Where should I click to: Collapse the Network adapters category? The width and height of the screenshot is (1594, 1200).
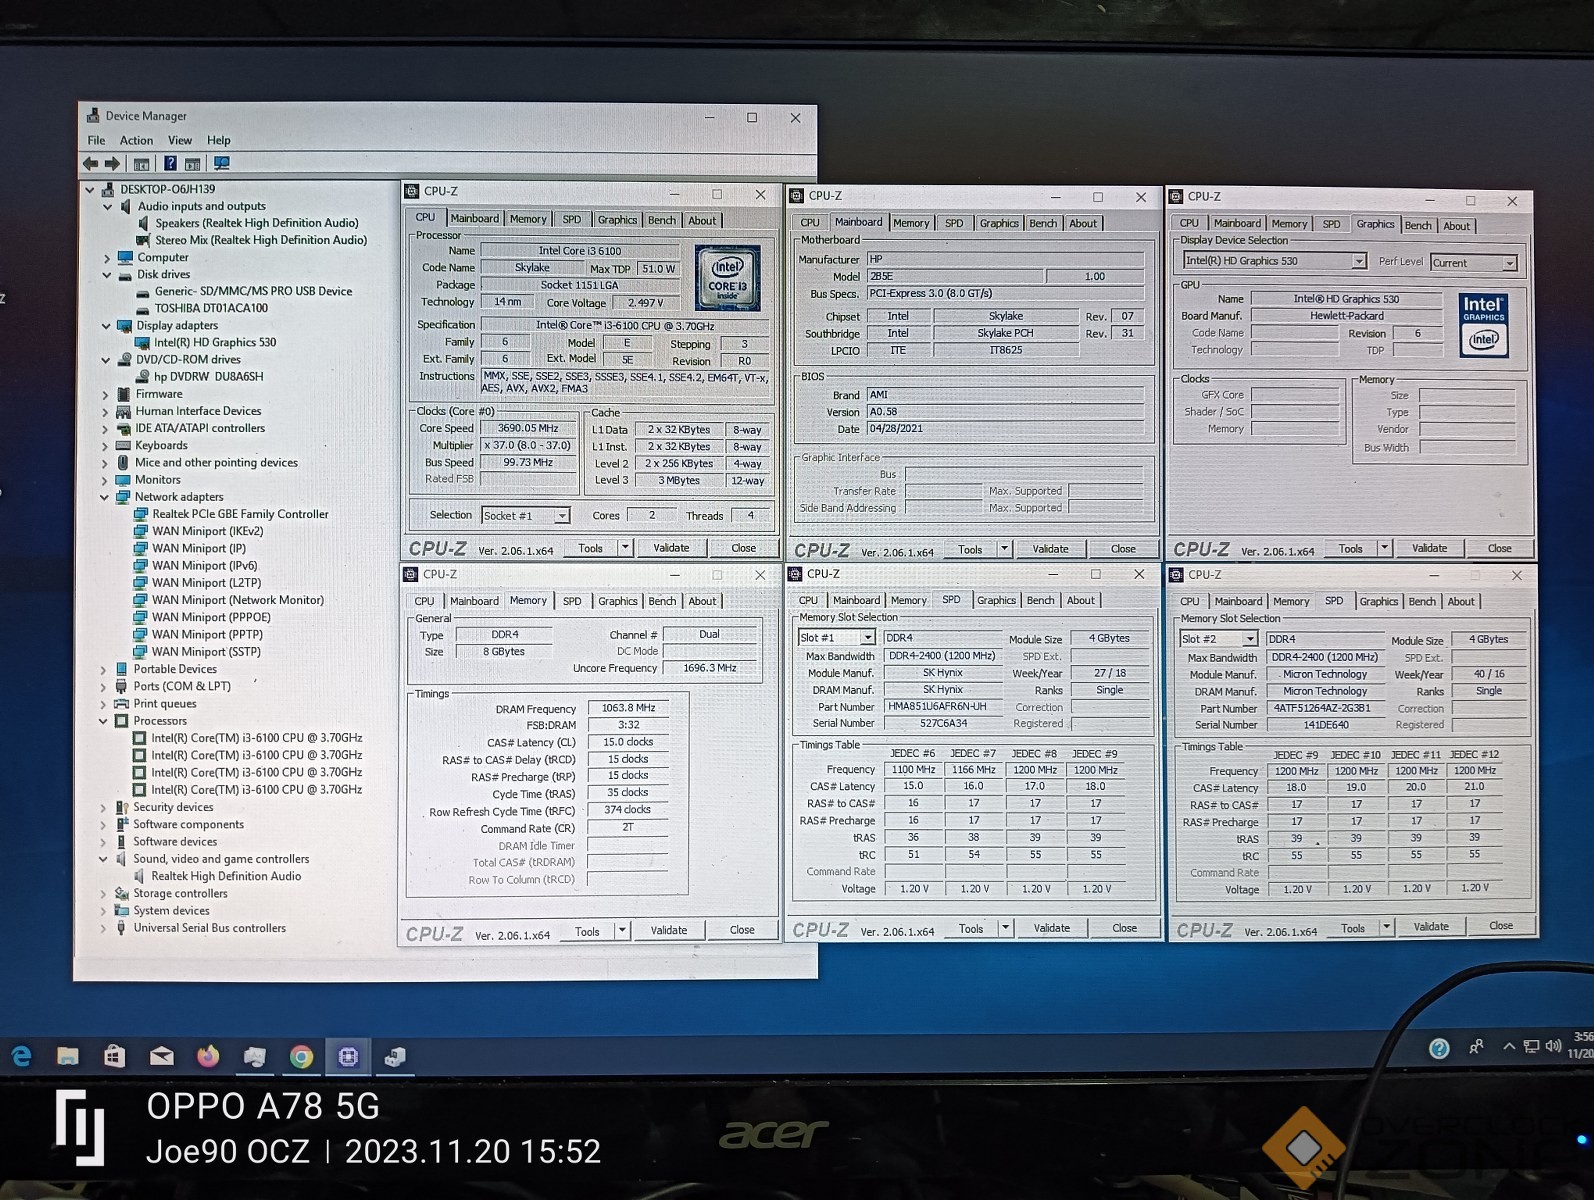point(104,497)
